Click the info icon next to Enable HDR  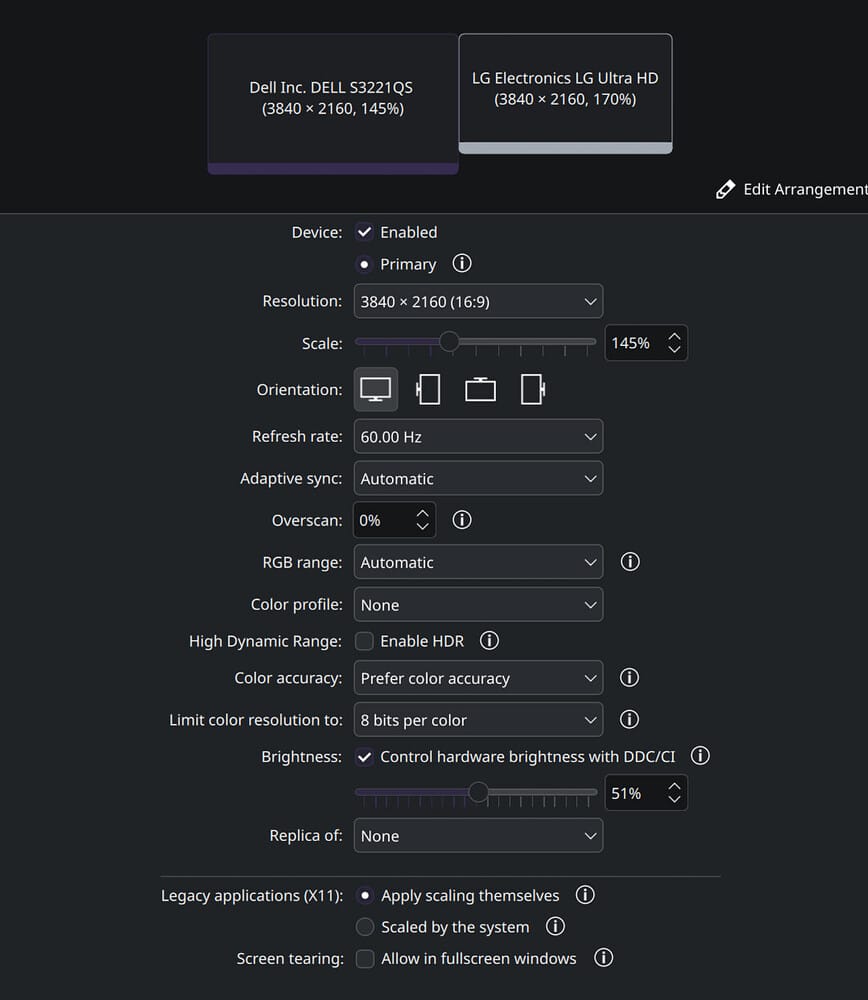(x=489, y=640)
